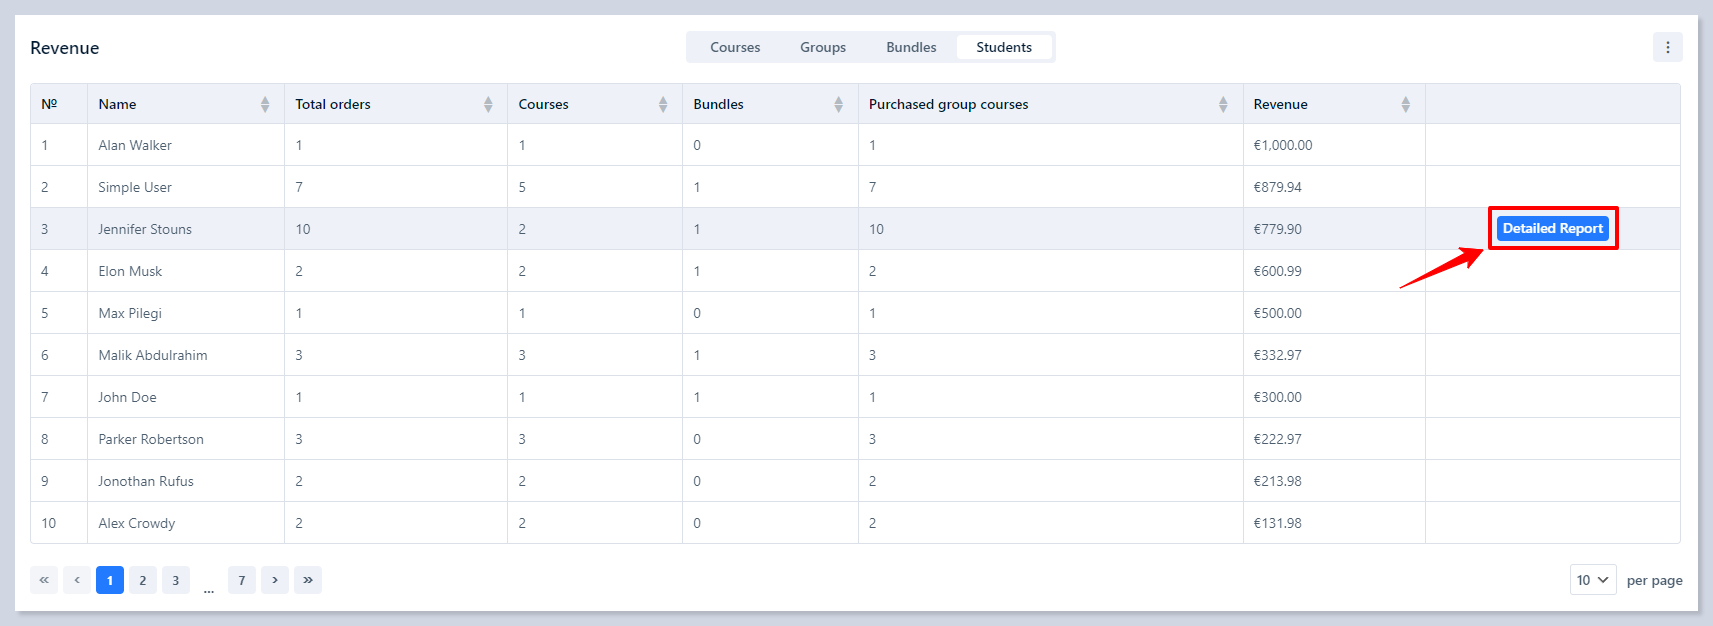
Task: Switch to the Bundles tab
Action: (911, 47)
